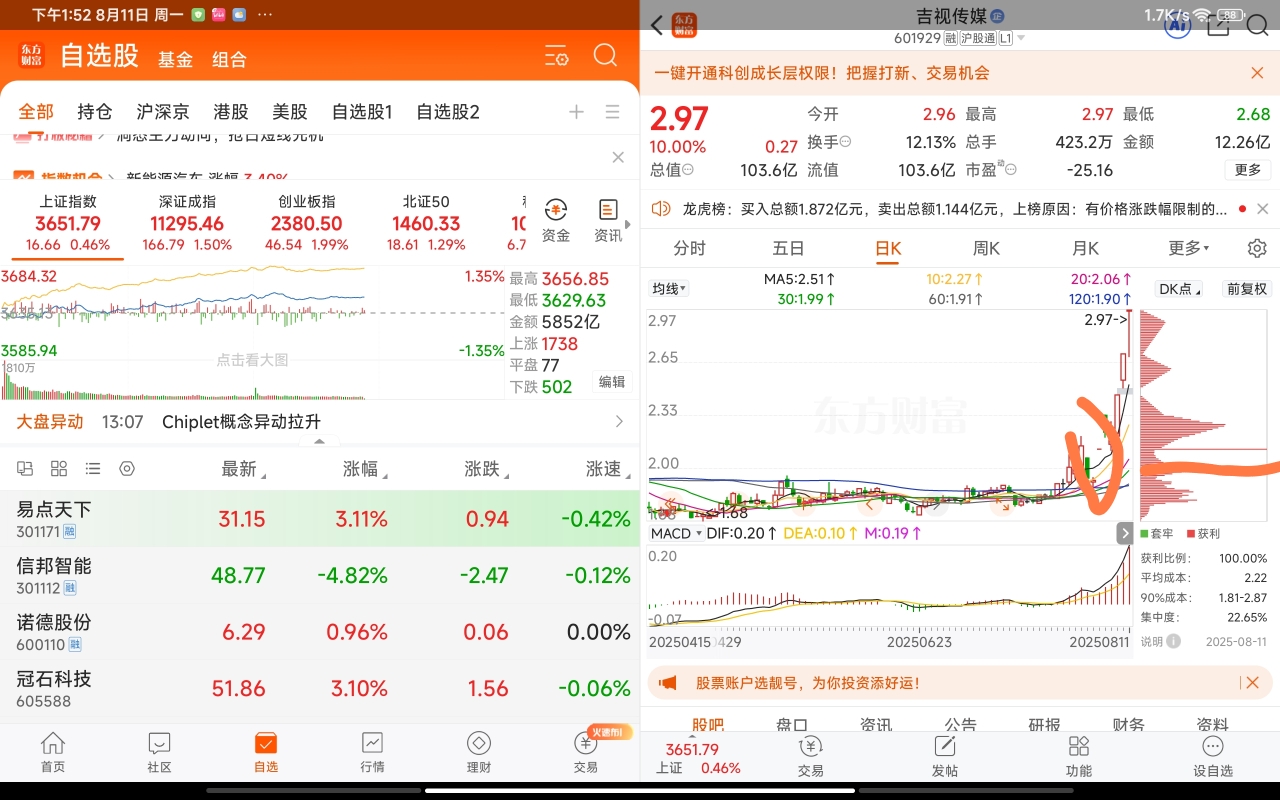Screen dimensions: 1280x800
Task: Sort watchlist by 最新 price column
Action: pyautogui.click(x=243, y=469)
